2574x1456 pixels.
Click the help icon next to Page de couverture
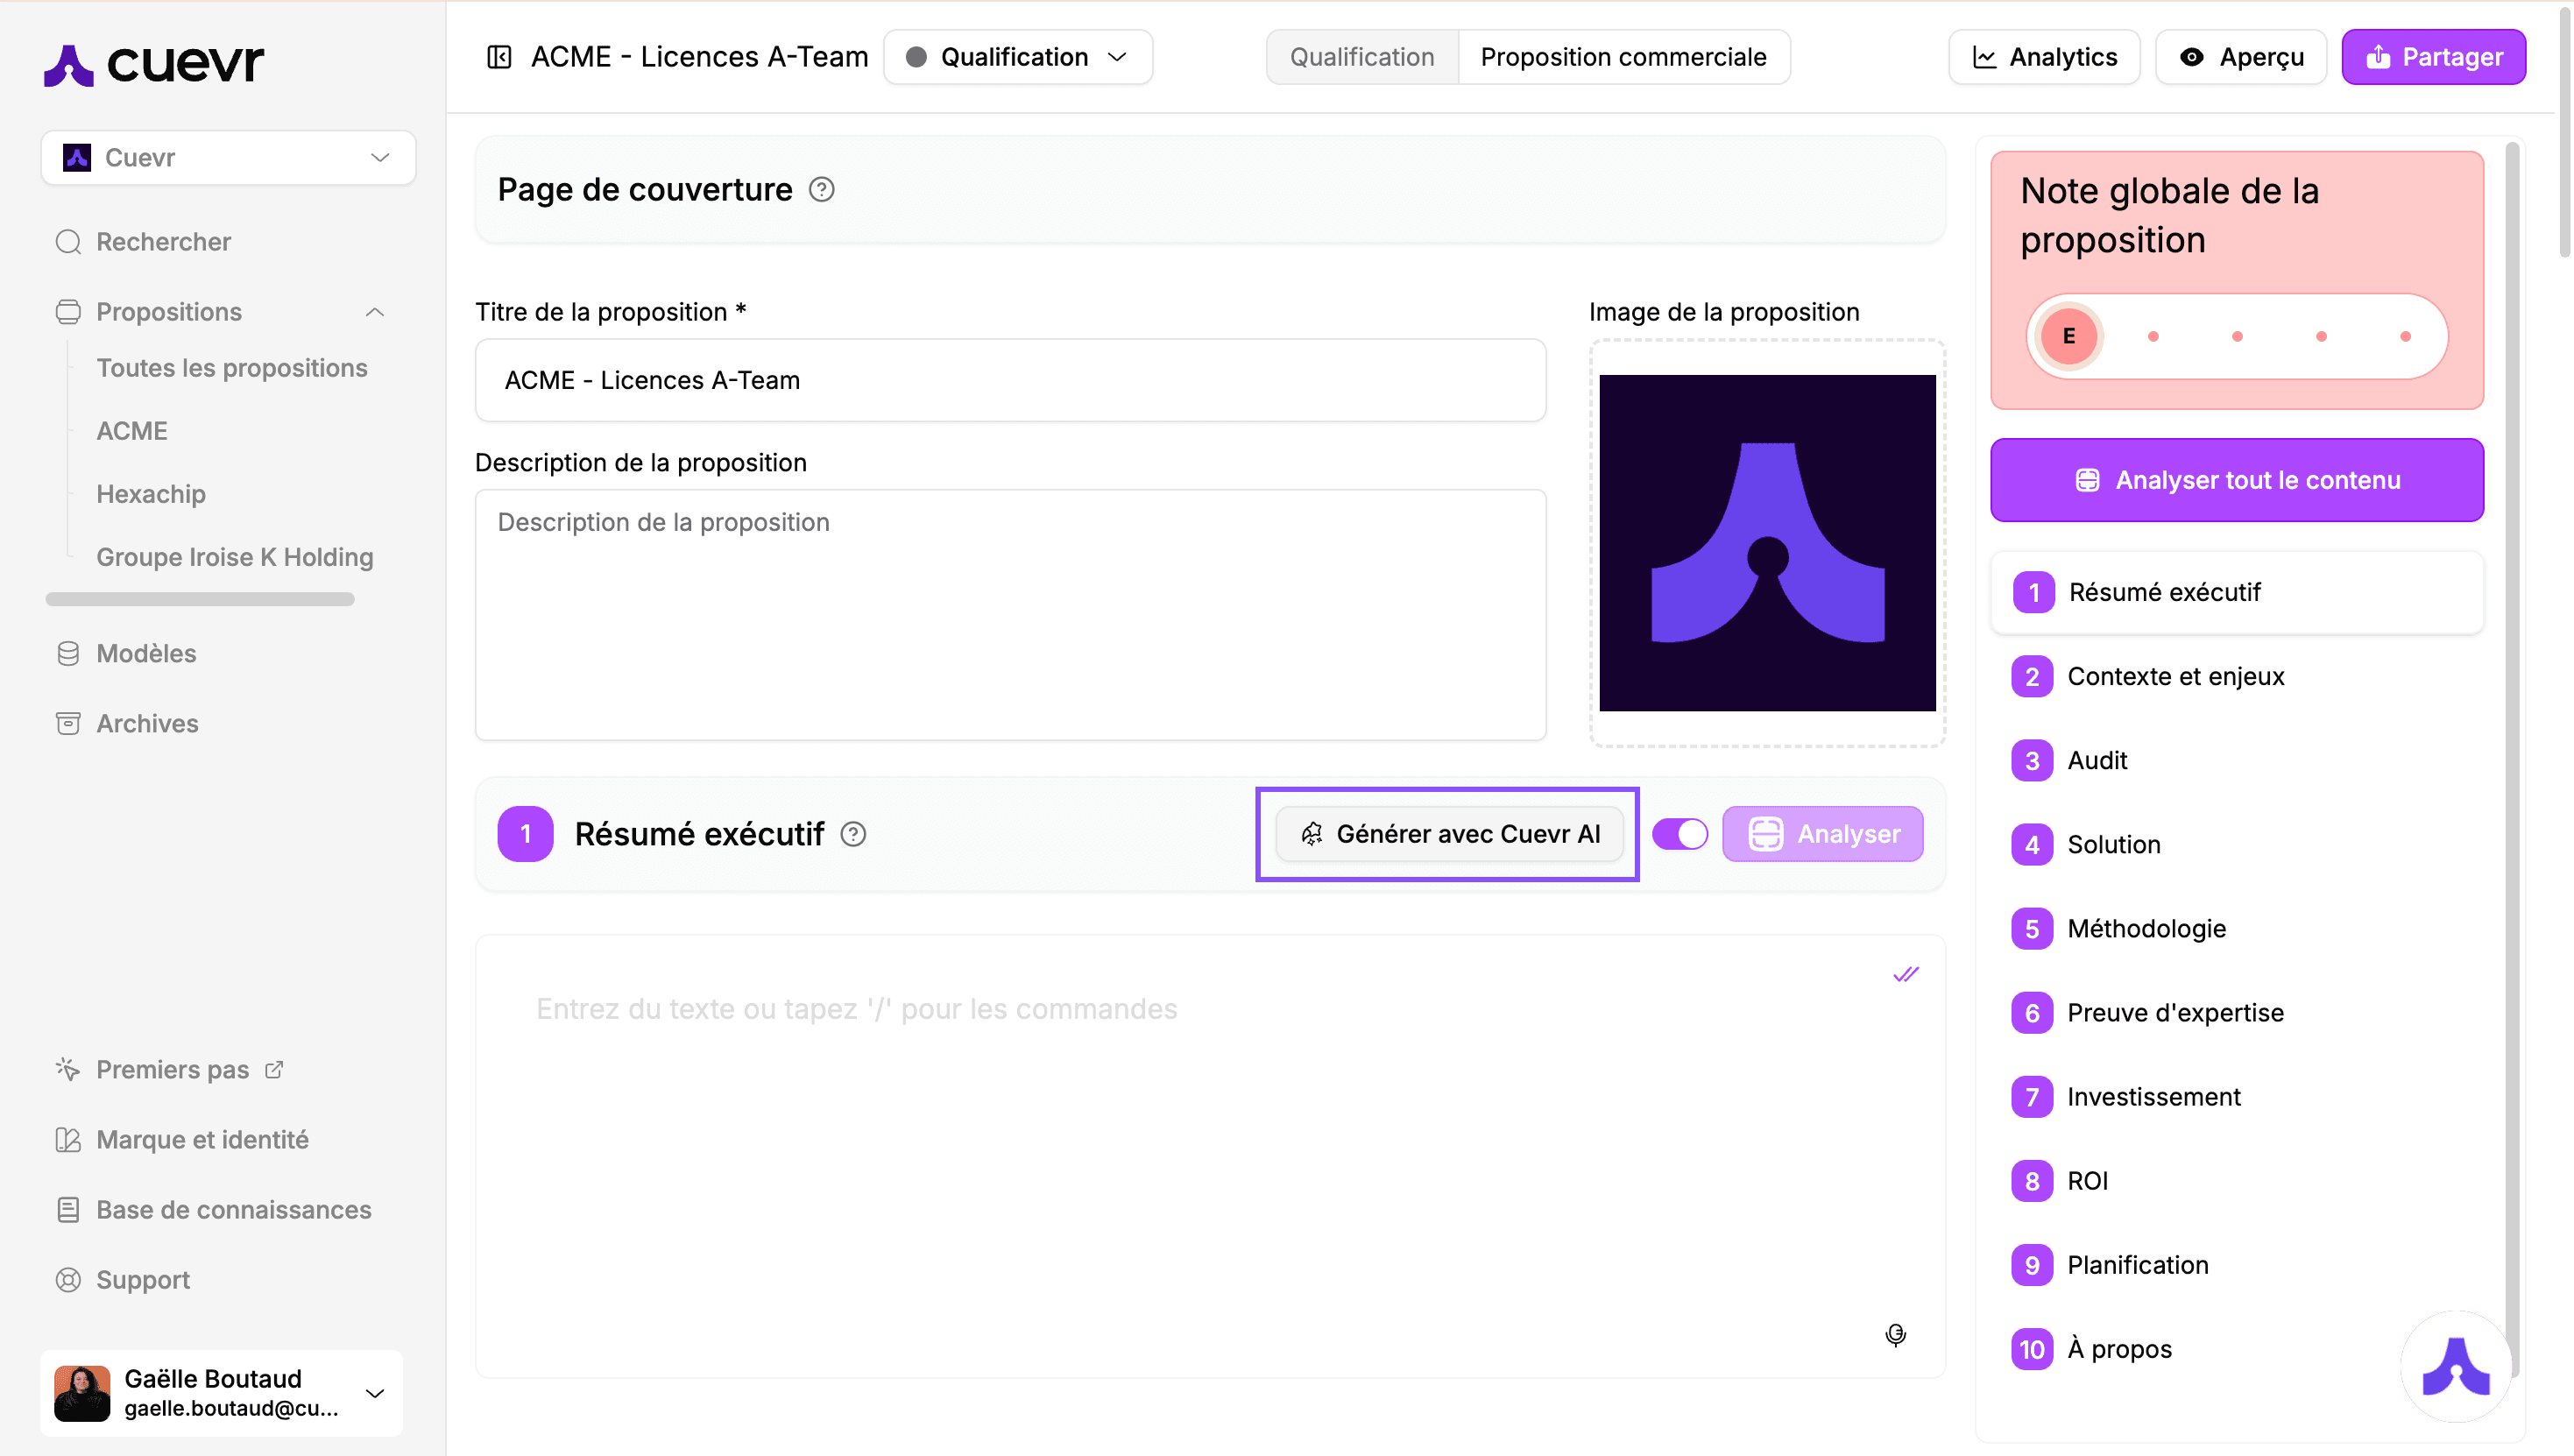coord(822,189)
